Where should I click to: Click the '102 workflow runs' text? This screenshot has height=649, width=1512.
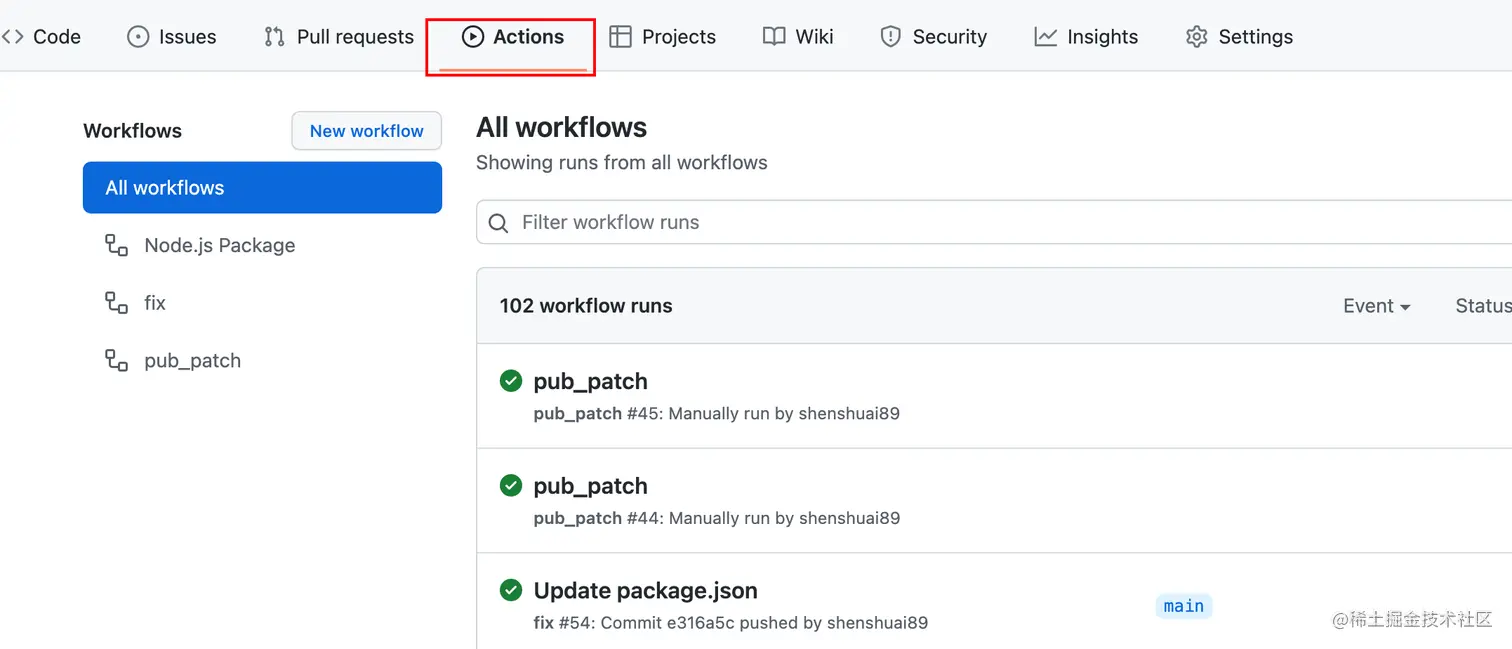click(586, 306)
